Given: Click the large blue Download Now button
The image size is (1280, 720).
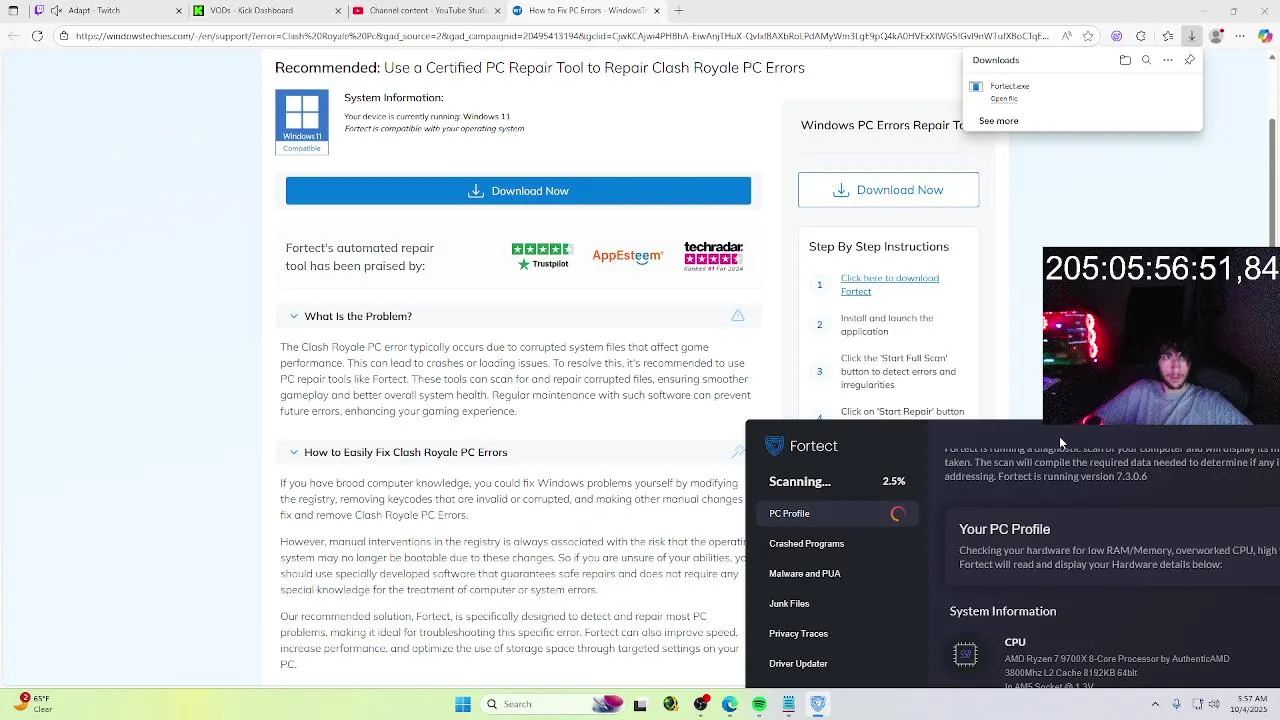Looking at the screenshot, I should [518, 191].
